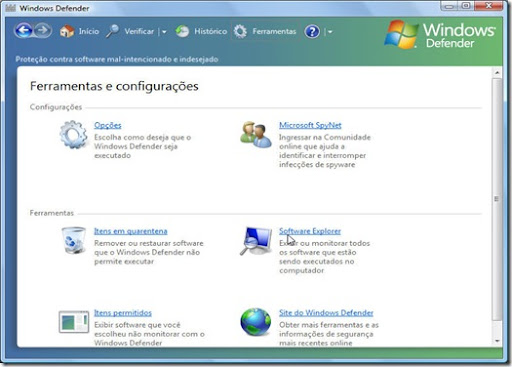
Task: Click the Microsoft SpyNet people icon
Action: pyautogui.click(x=256, y=134)
